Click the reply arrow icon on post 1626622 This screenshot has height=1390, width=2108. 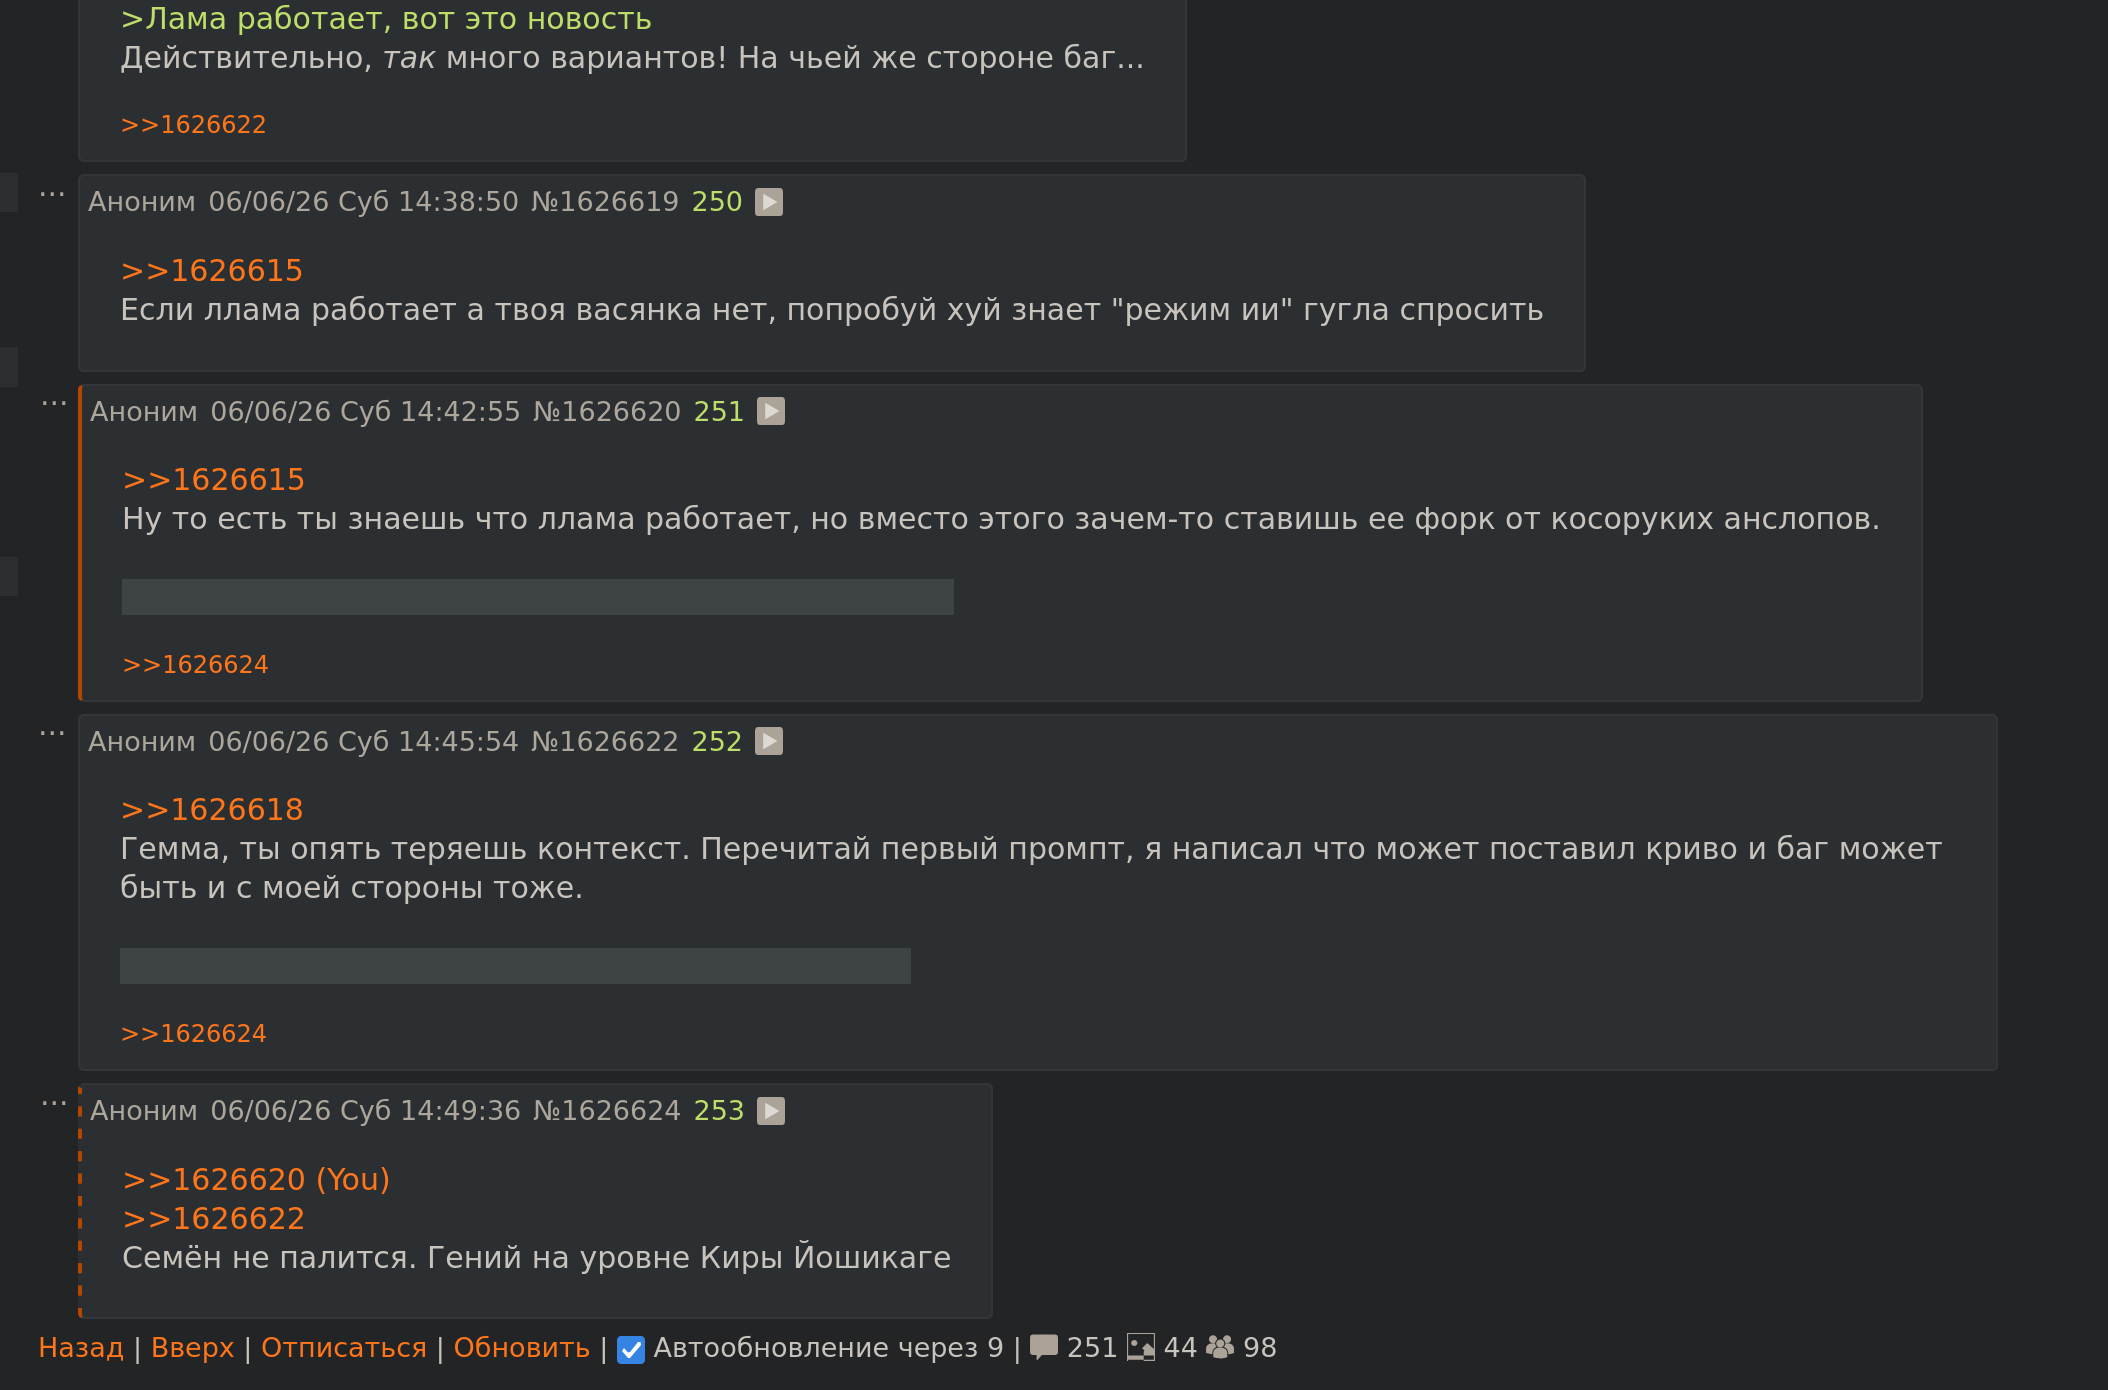768,742
